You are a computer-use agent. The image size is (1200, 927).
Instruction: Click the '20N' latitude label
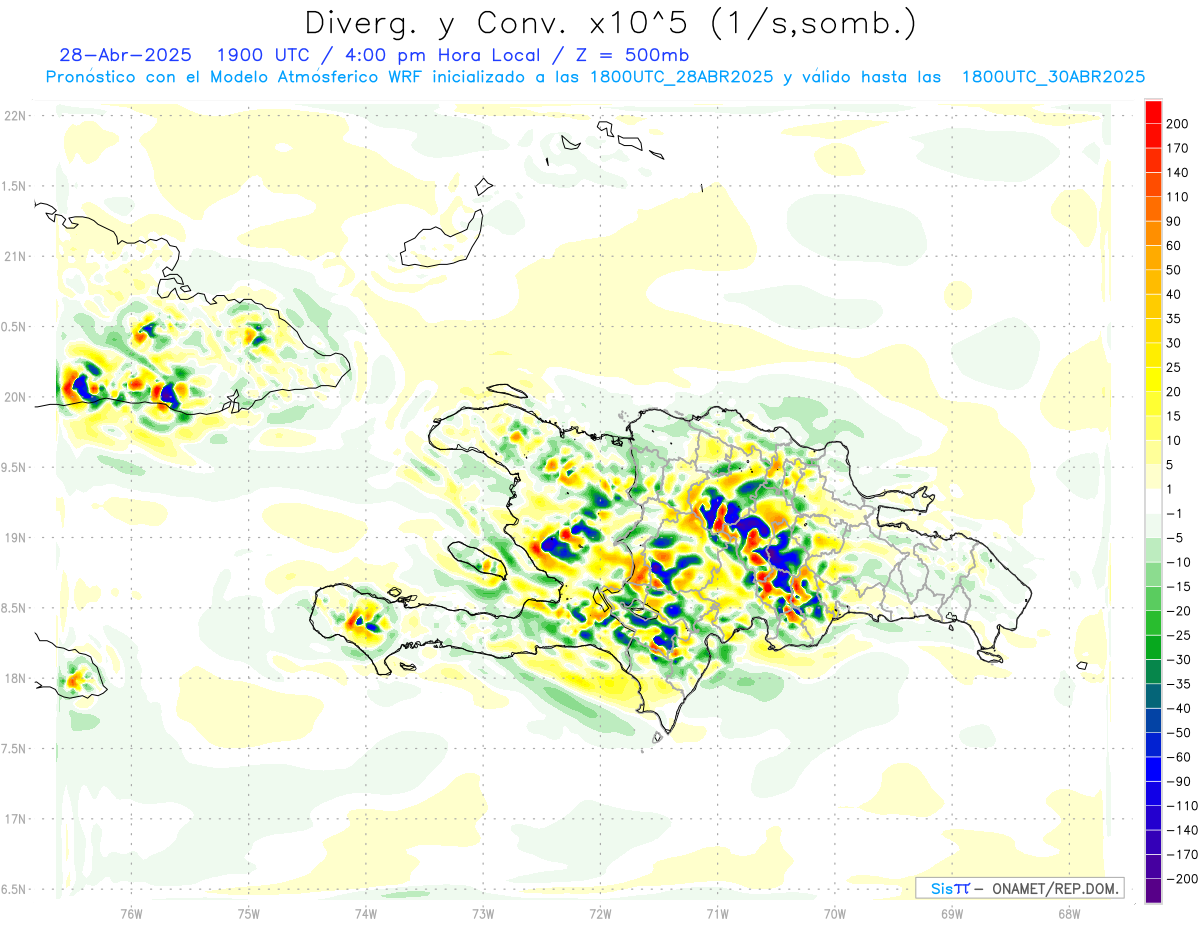pos(15,396)
